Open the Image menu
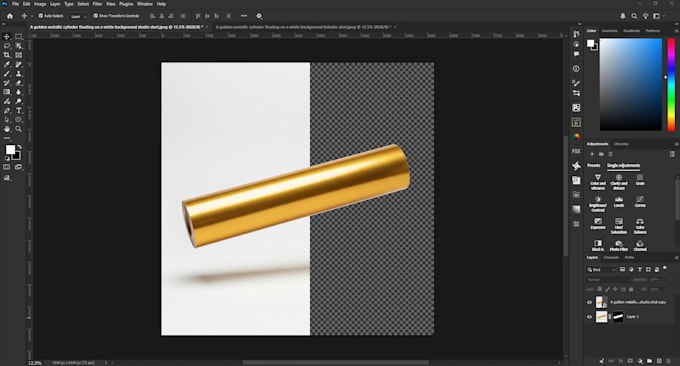The height and width of the screenshot is (366, 680). 40,4
